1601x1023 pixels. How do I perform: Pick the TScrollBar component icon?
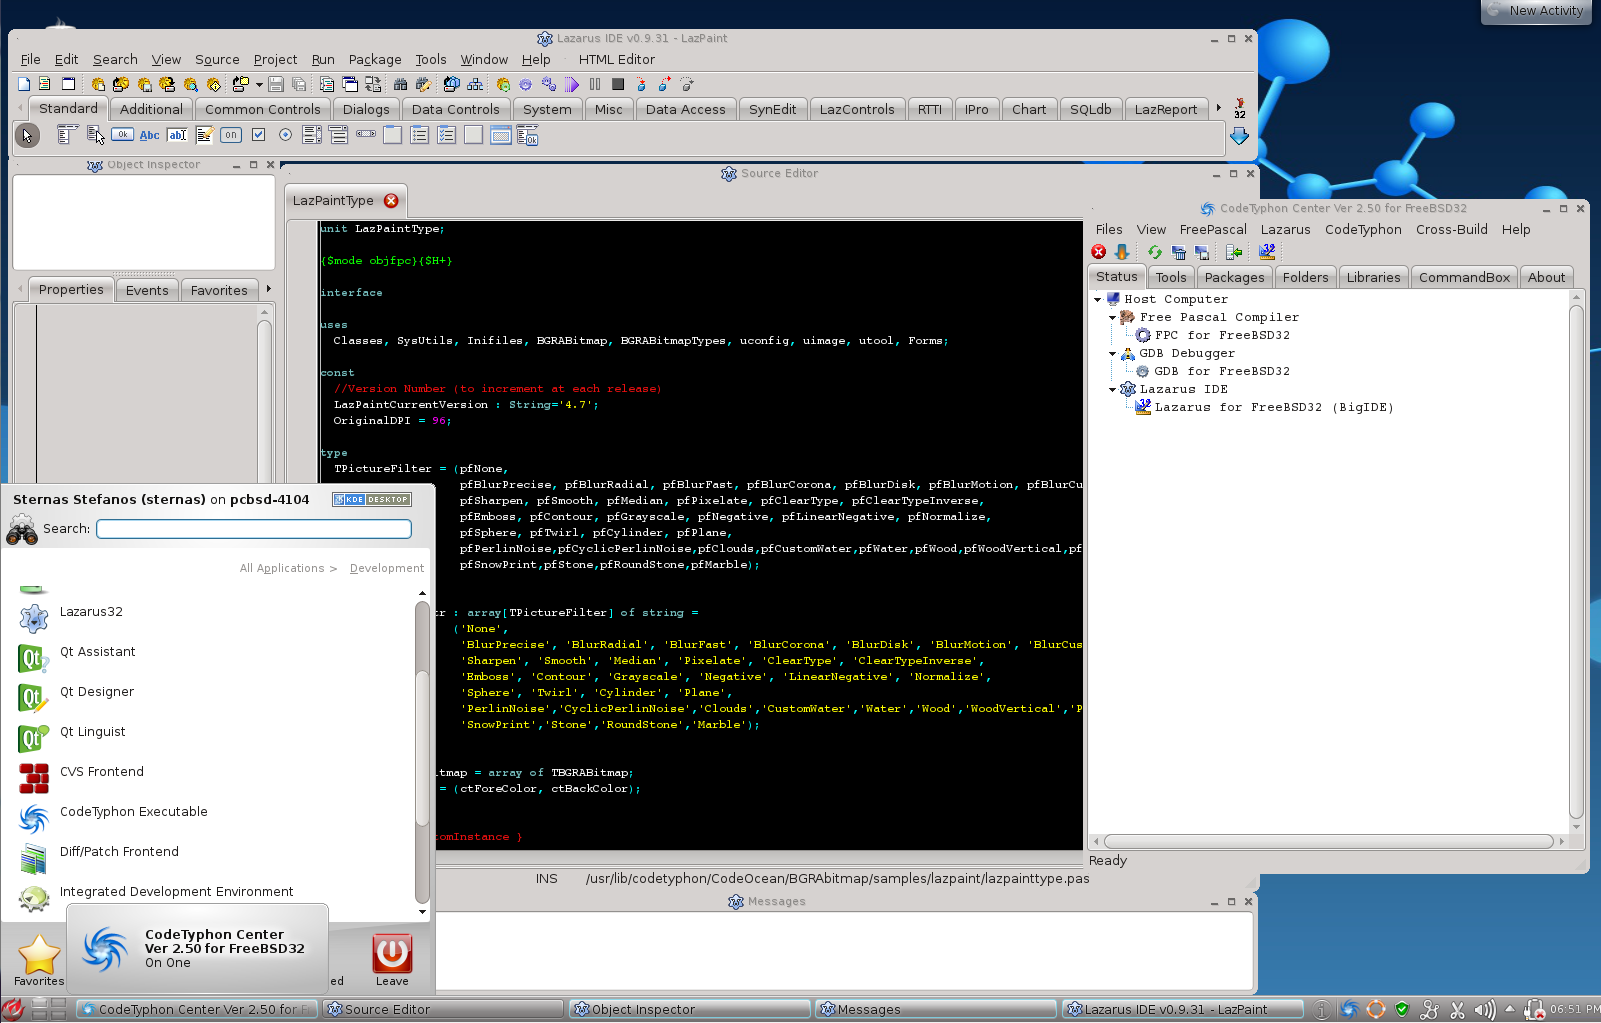[x=366, y=133]
